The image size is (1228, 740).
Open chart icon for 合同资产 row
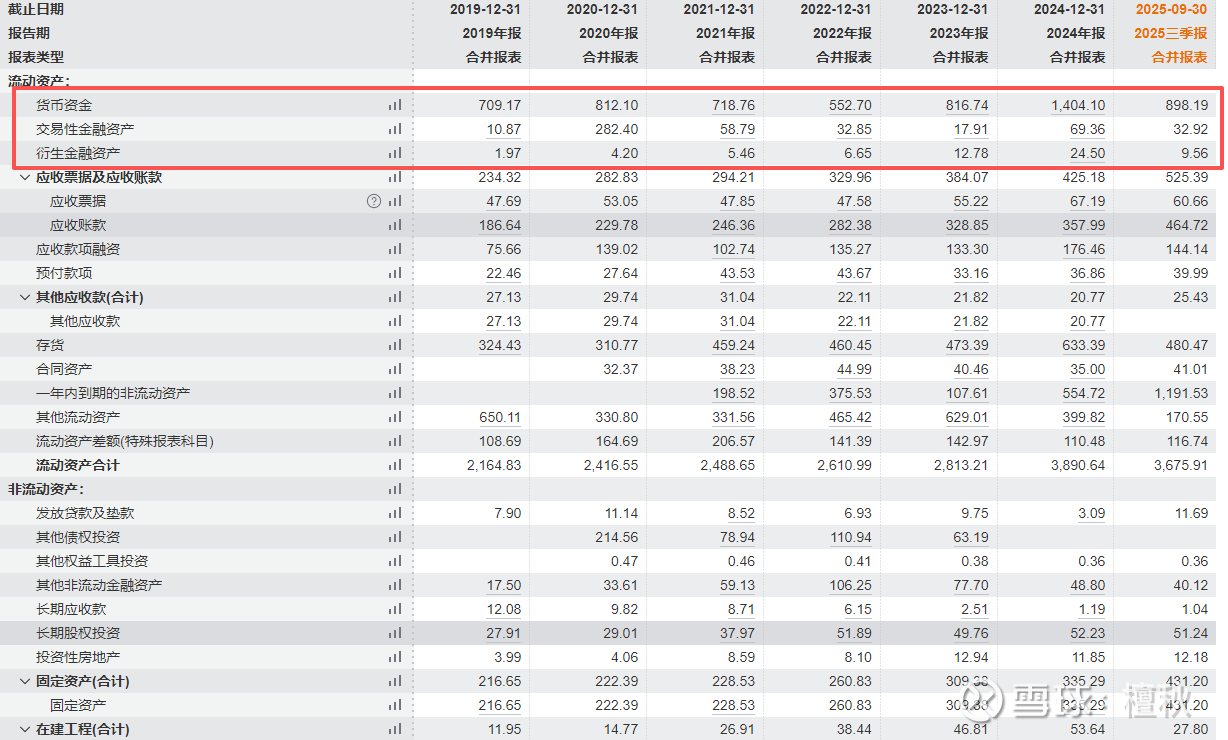[395, 369]
